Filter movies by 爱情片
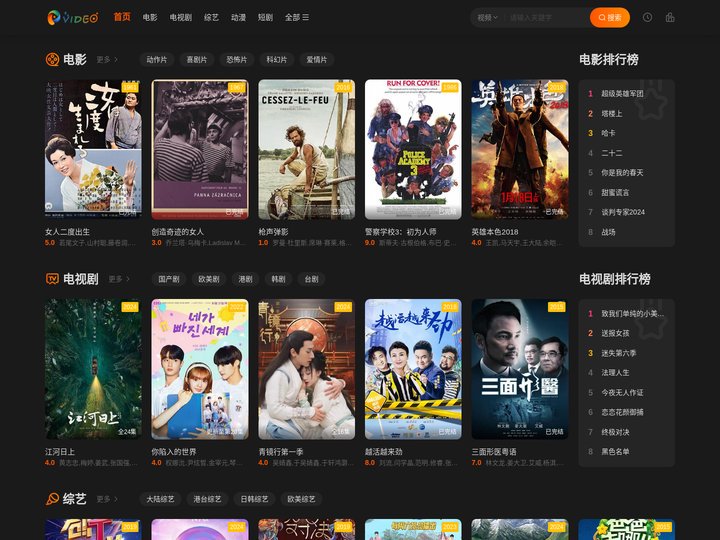The image size is (720, 540). coord(316,60)
